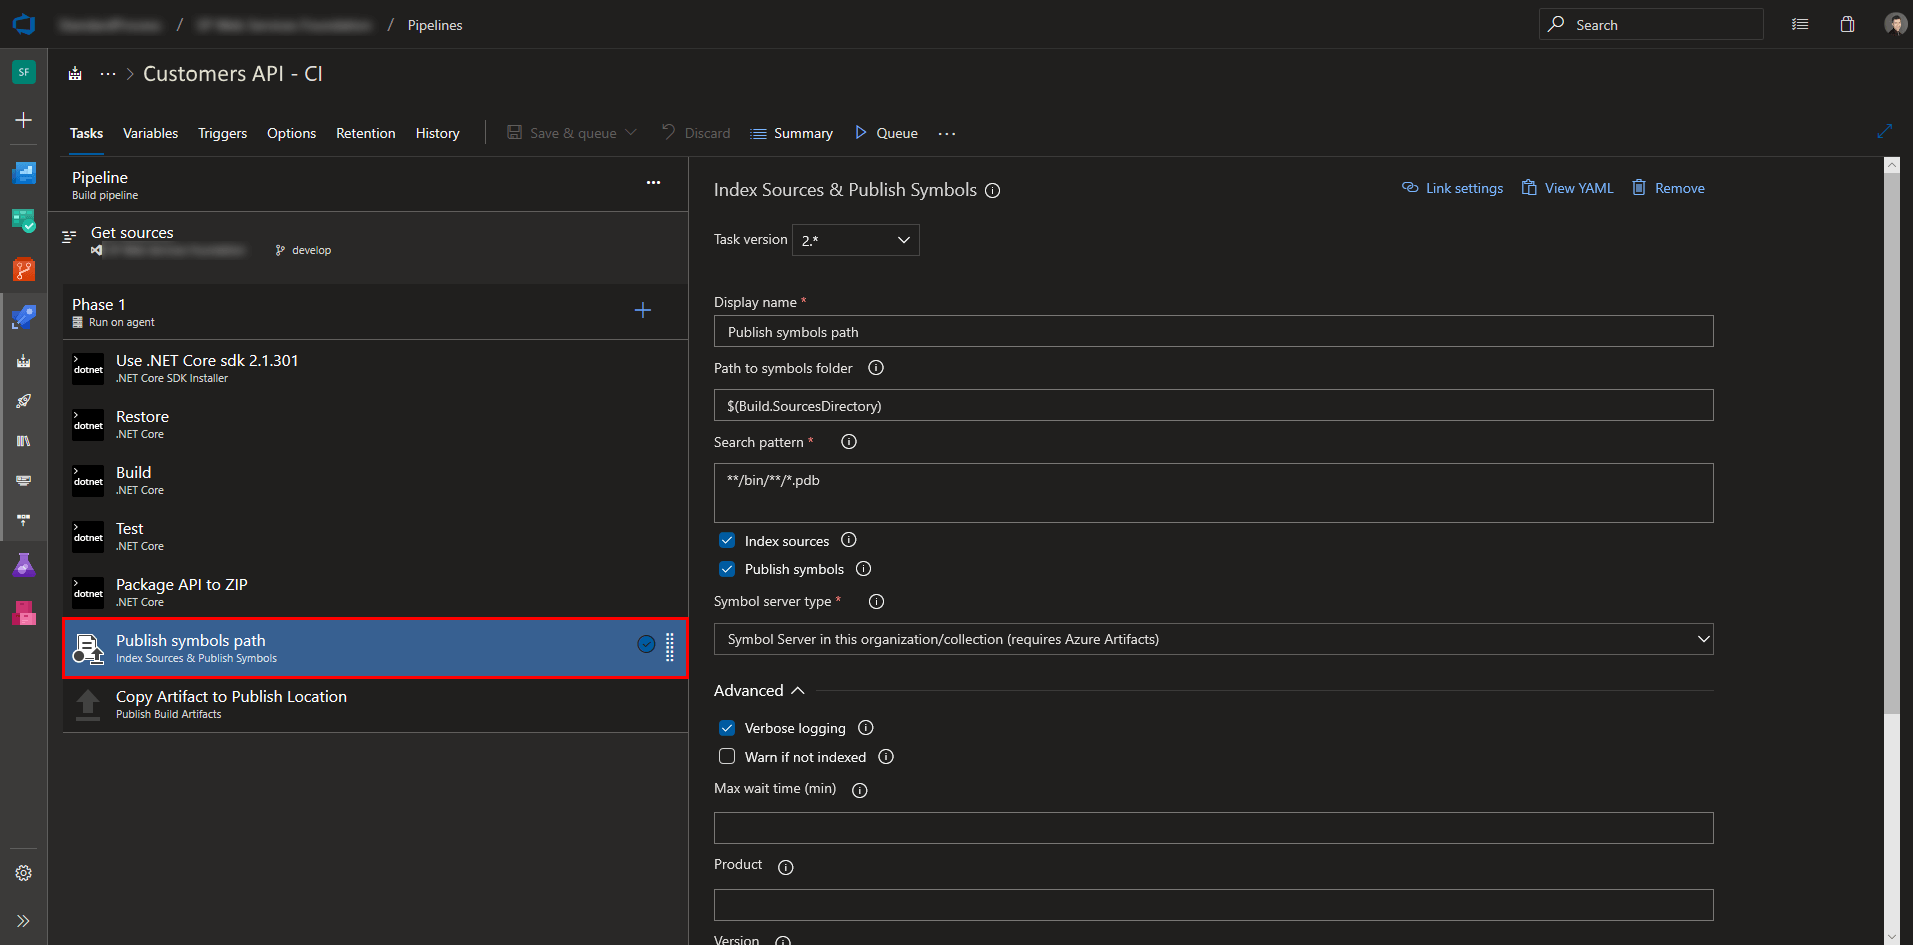Open the Task version dropdown
Screen dimensions: 1913x945
point(855,240)
